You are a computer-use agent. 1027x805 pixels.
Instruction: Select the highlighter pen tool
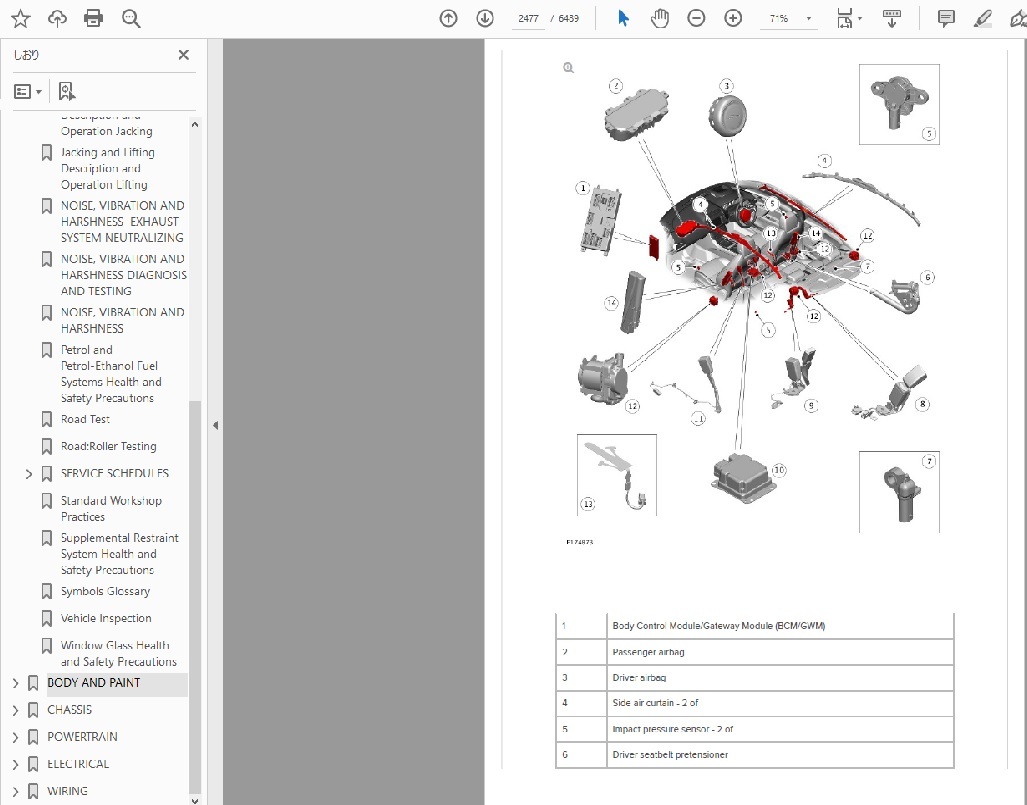coord(982,18)
